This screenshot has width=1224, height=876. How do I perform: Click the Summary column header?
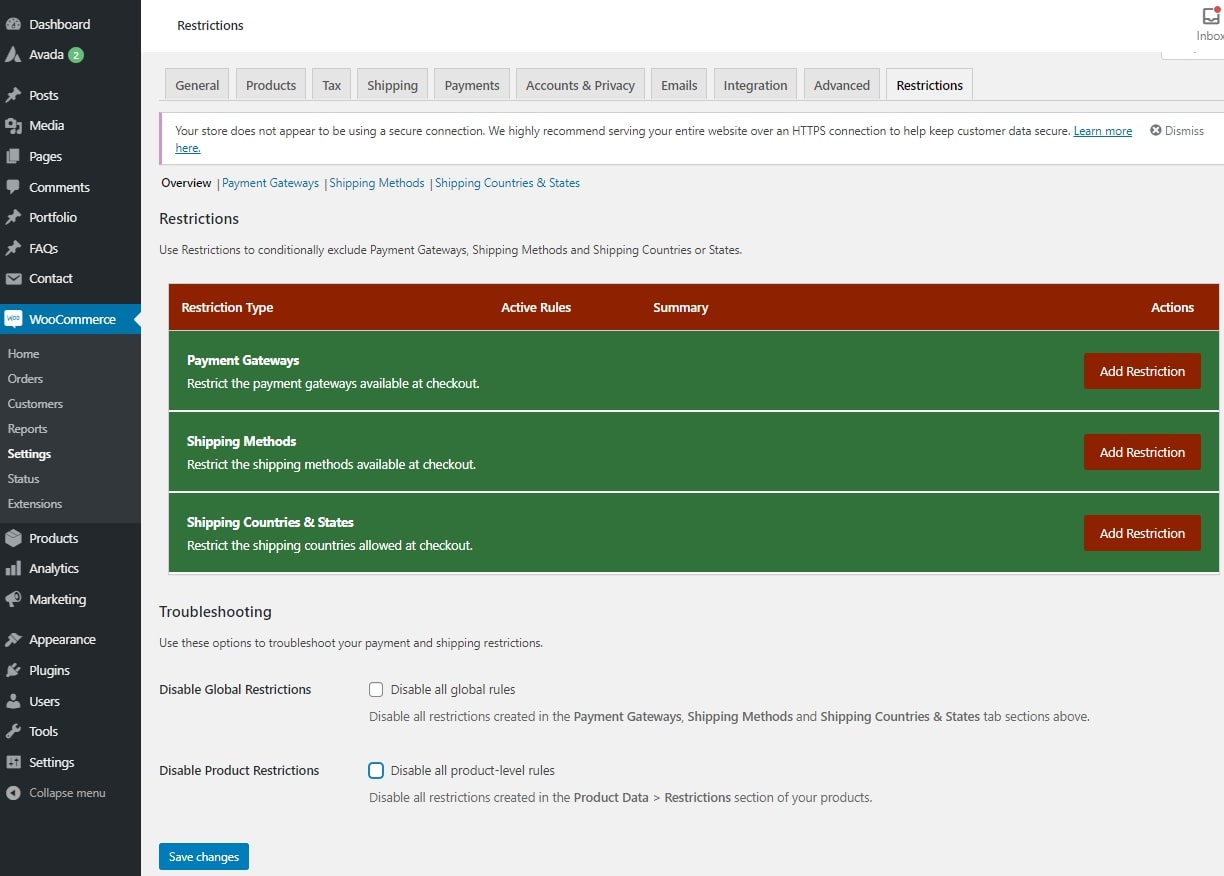[680, 308]
